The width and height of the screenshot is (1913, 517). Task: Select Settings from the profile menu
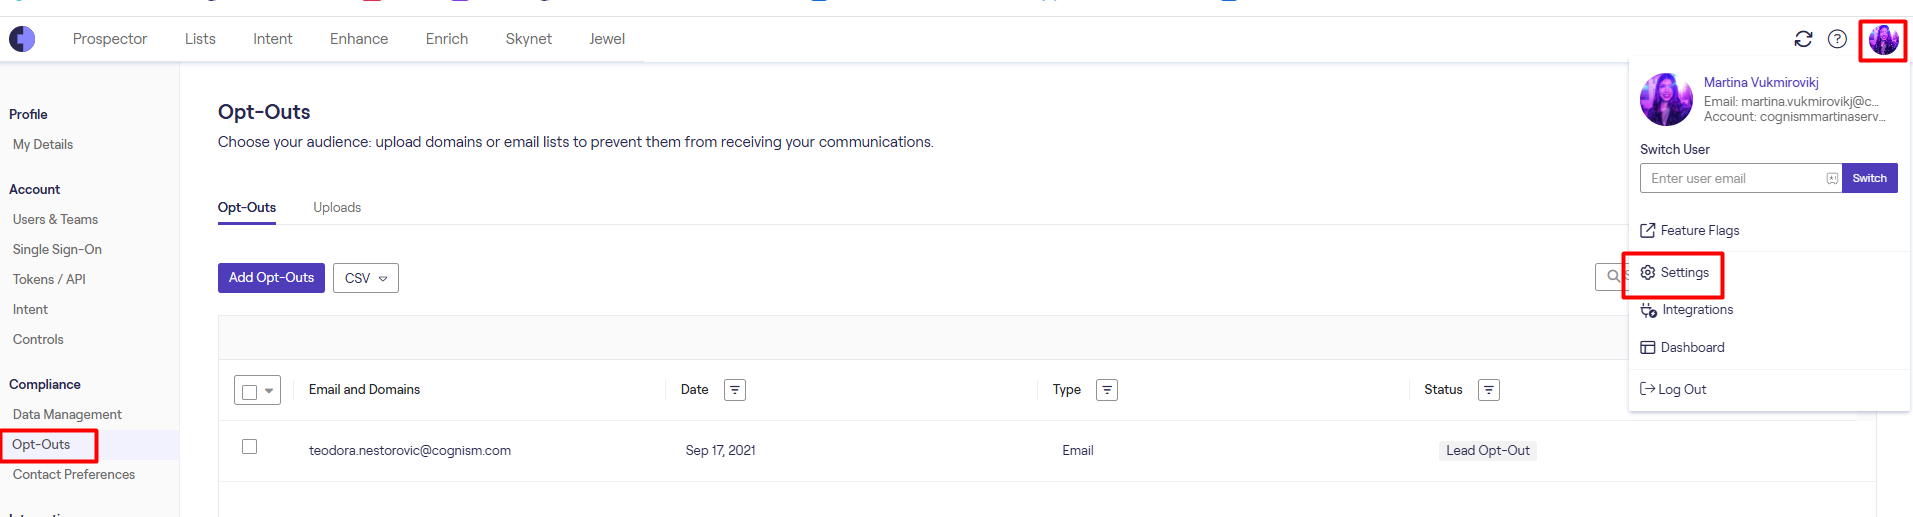[1684, 273]
